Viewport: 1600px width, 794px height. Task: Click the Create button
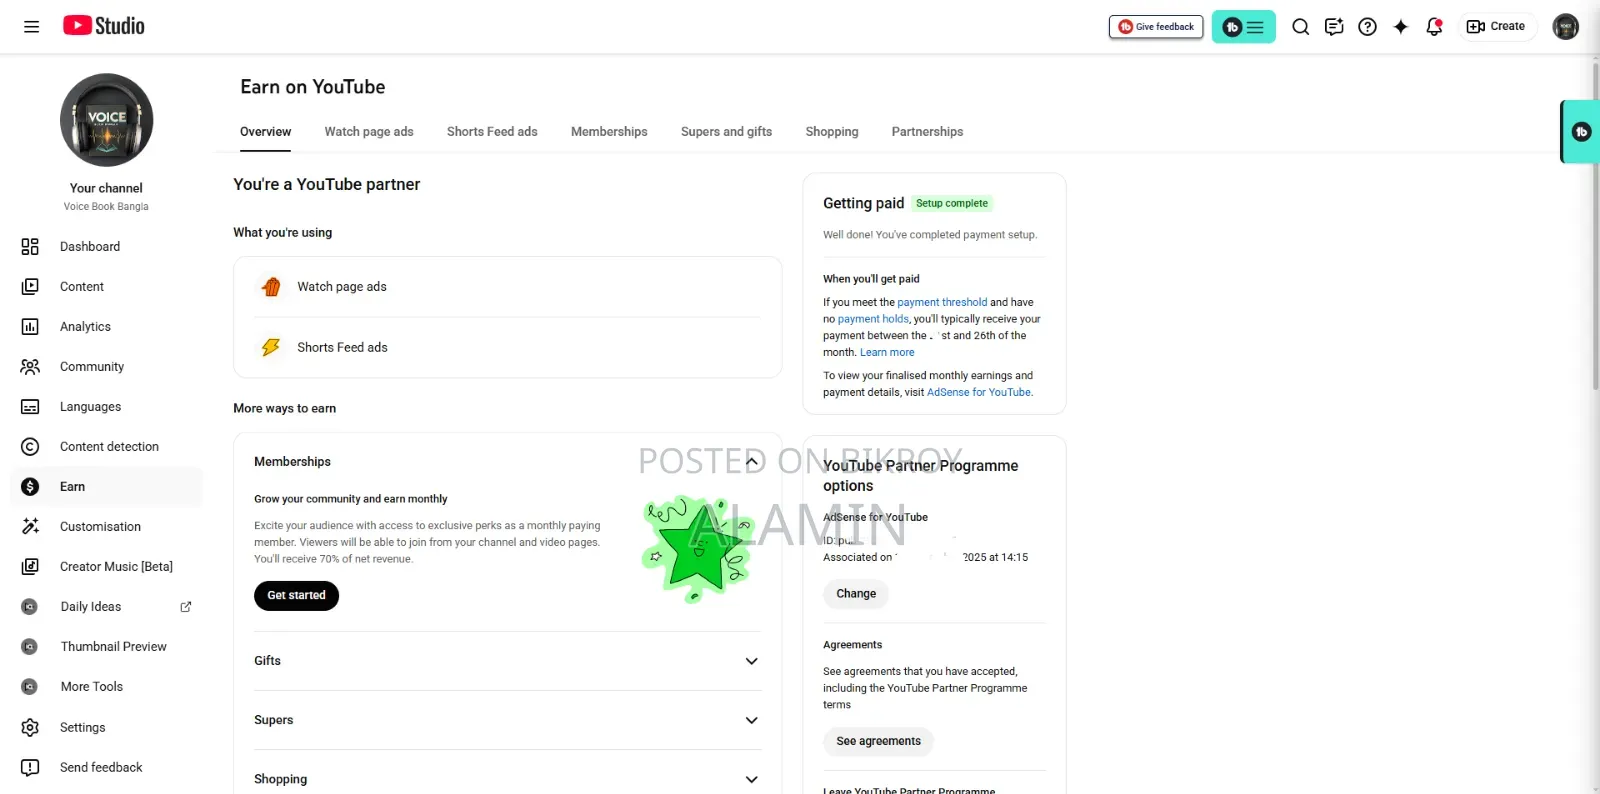pyautogui.click(x=1495, y=27)
